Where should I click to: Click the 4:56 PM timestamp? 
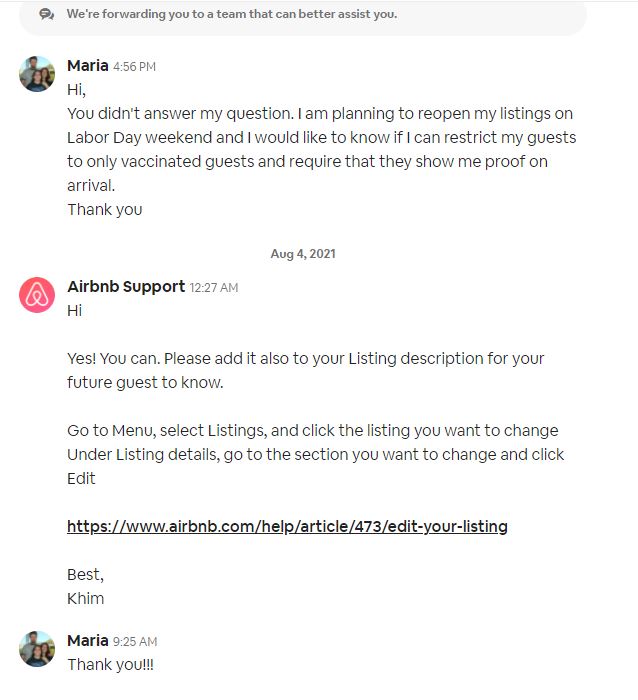point(134,67)
